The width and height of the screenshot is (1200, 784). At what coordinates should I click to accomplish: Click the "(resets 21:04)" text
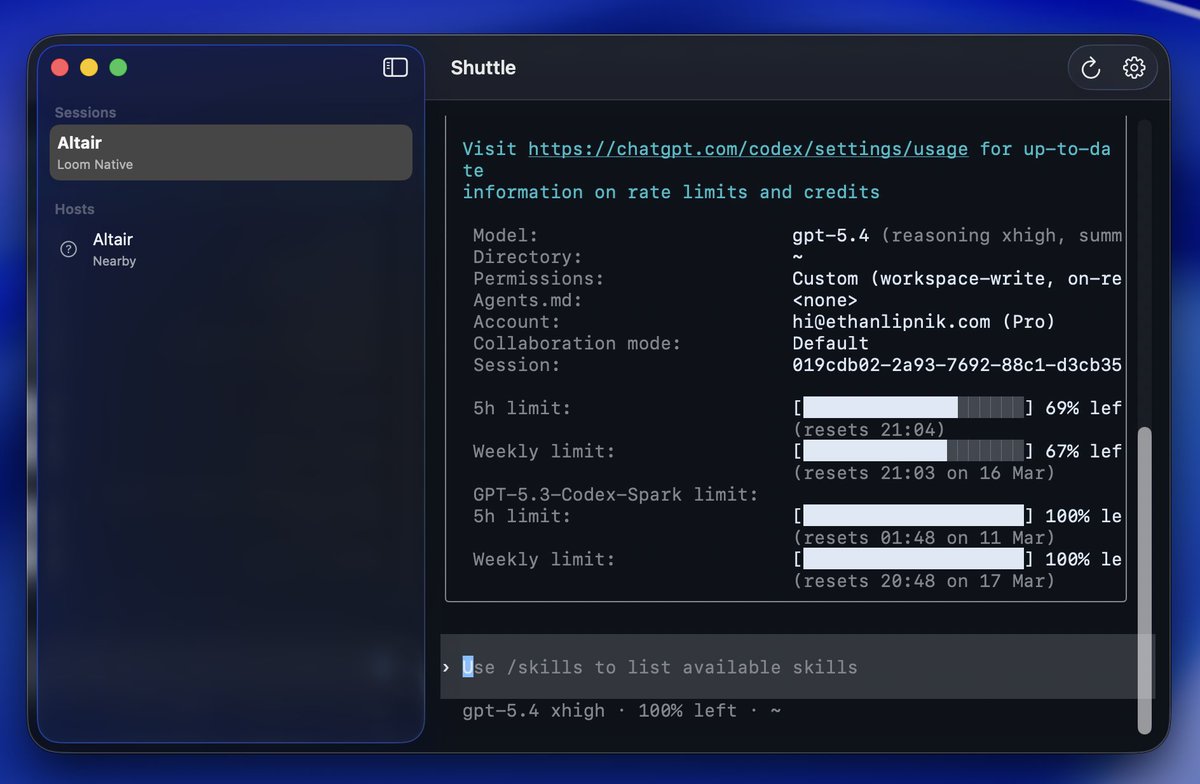click(x=869, y=430)
